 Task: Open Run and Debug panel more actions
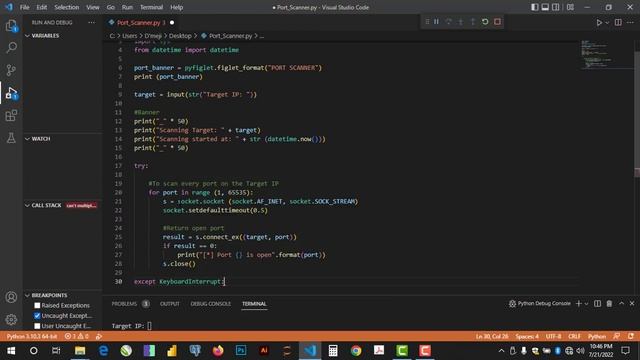[x=91, y=22]
